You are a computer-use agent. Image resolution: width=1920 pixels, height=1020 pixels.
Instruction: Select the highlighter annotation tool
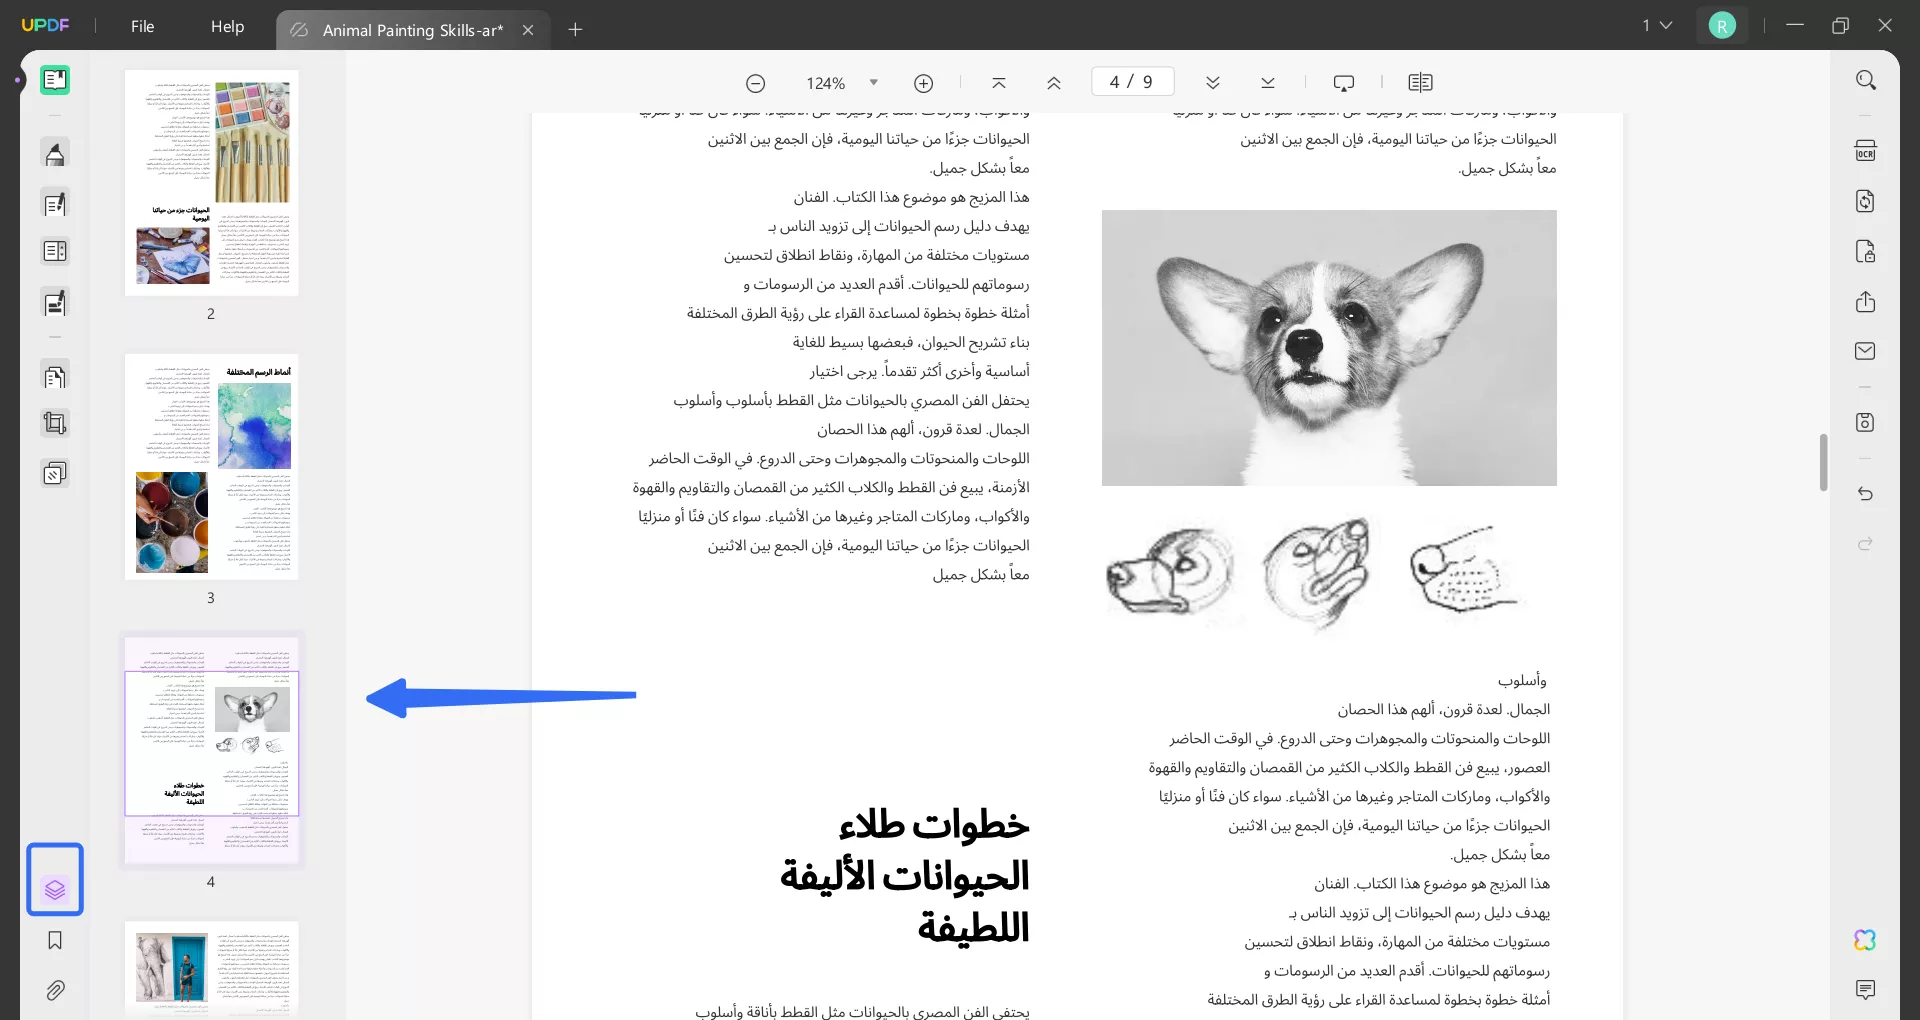[x=55, y=153]
